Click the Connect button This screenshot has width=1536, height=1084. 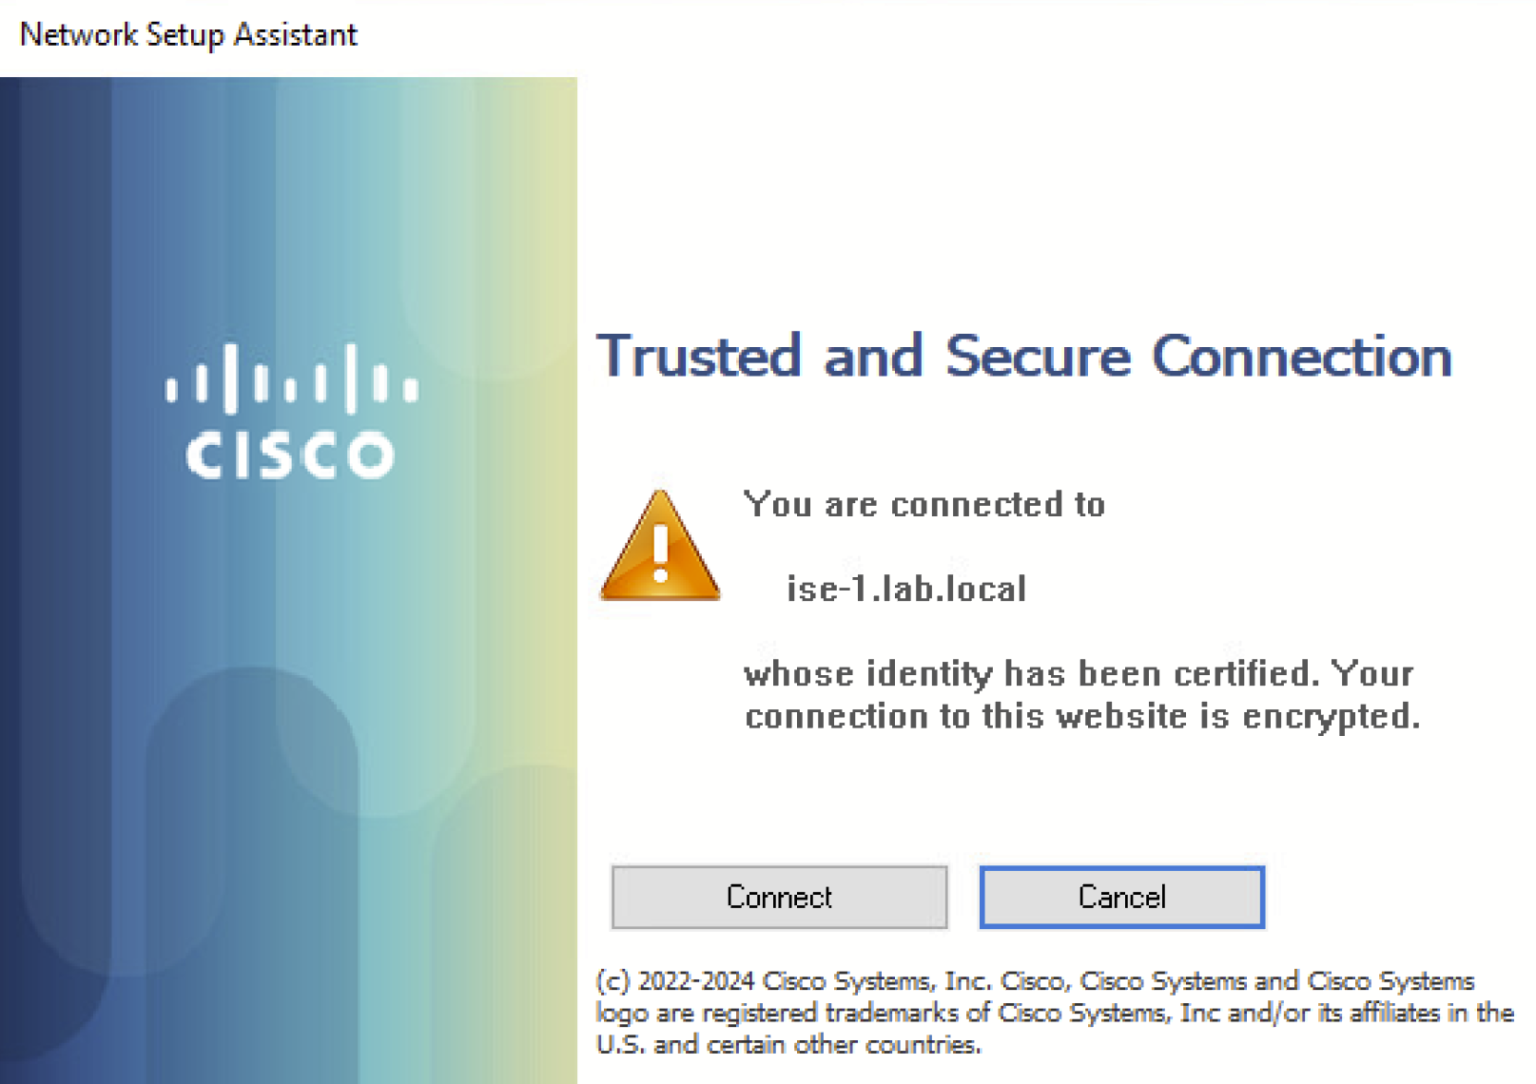tap(779, 897)
